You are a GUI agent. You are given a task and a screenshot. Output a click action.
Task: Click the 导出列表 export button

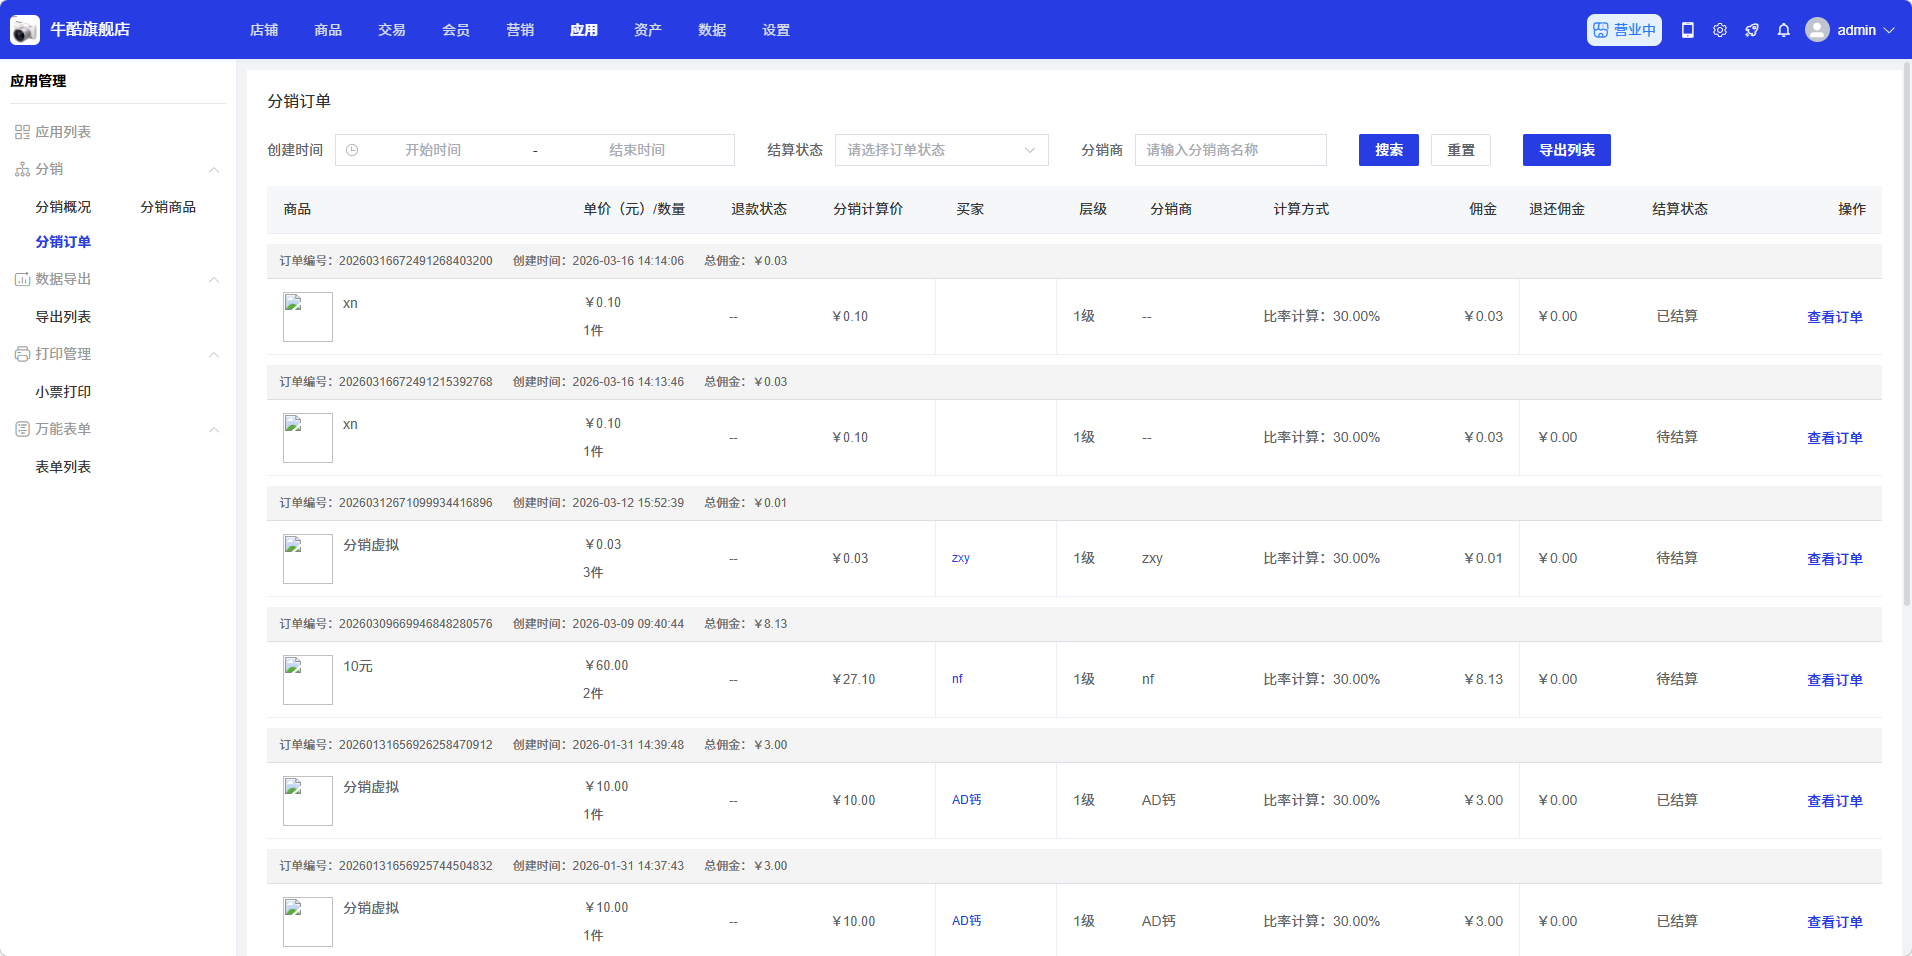[x=1566, y=150]
